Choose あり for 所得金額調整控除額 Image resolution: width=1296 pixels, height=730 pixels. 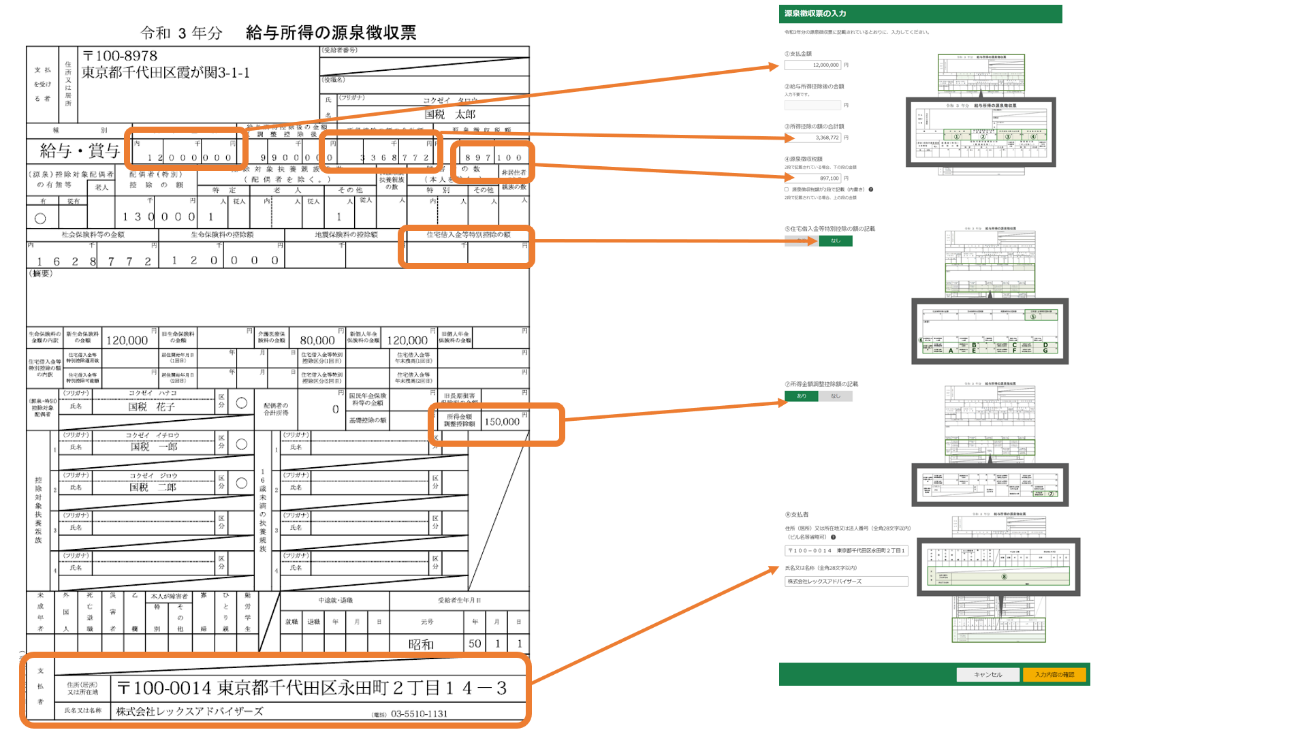pos(801,396)
